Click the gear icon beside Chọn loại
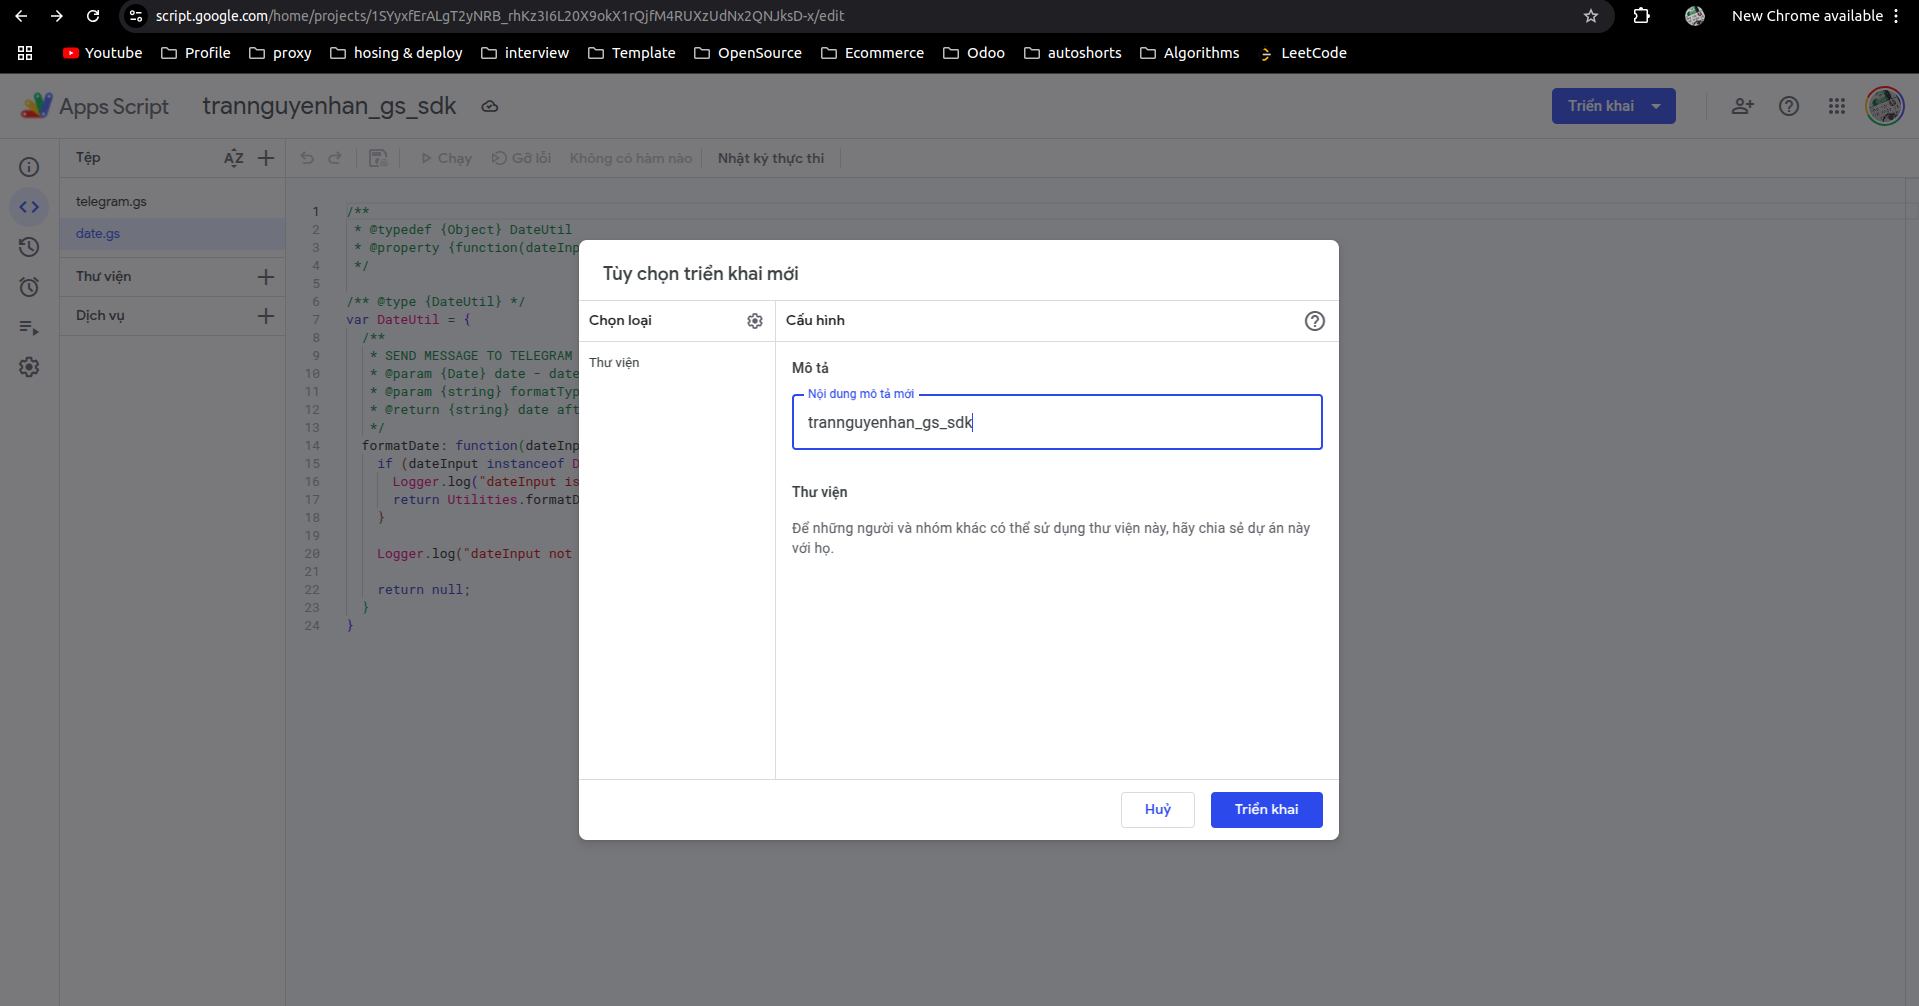 point(754,321)
